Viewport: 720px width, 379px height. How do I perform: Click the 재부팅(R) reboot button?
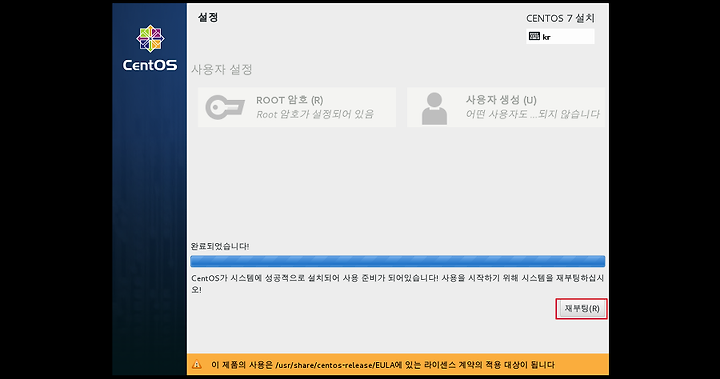[581, 309]
